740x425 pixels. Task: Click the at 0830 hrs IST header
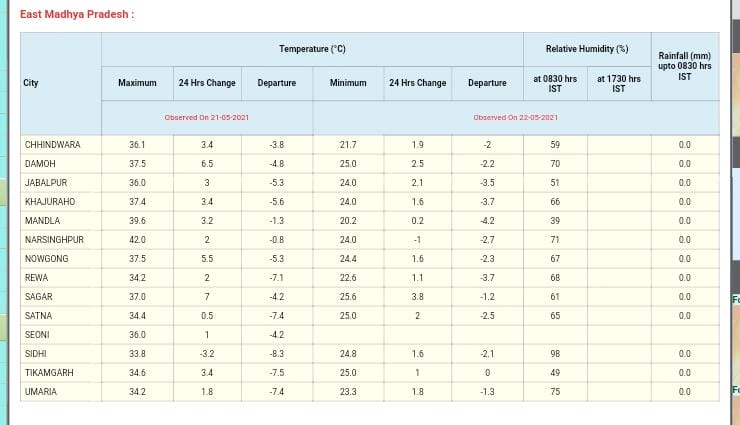(x=555, y=83)
